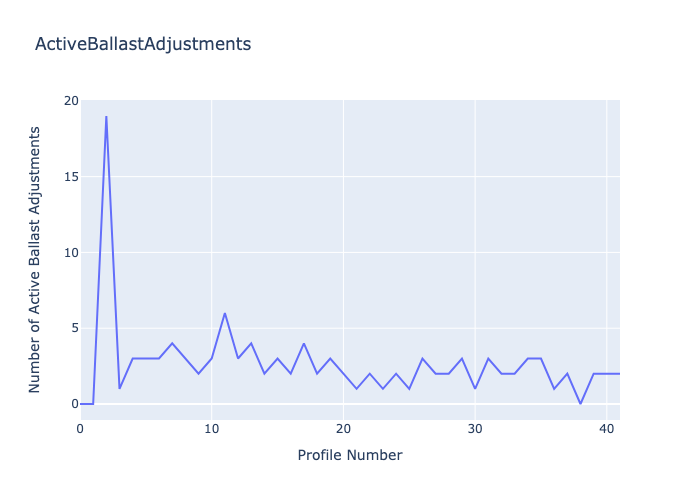The width and height of the screenshot is (700, 500).
Task: Click the peak of 4 at profile 17
Action: point(304,343)
